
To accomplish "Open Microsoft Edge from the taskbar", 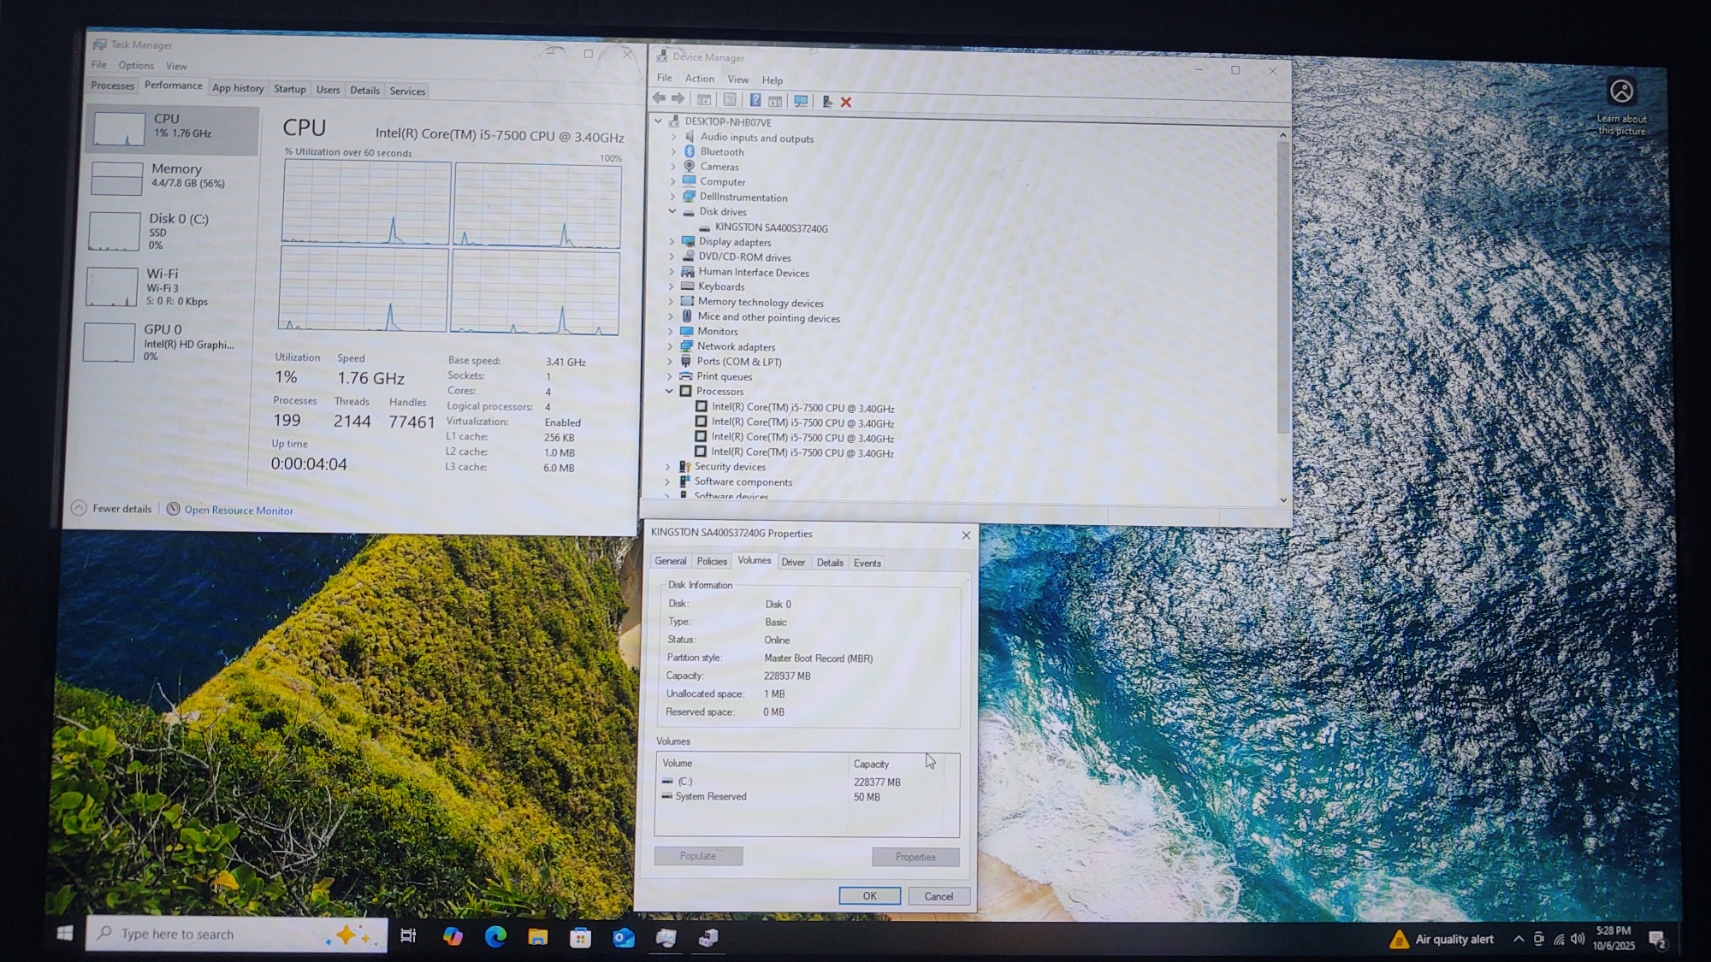I will tap(495, 937).
